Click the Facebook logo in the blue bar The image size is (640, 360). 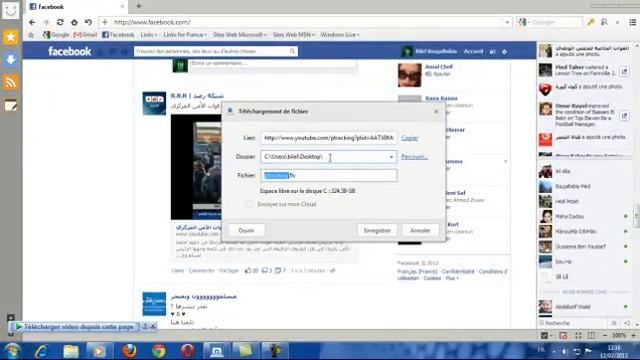[x=69, y=51]
